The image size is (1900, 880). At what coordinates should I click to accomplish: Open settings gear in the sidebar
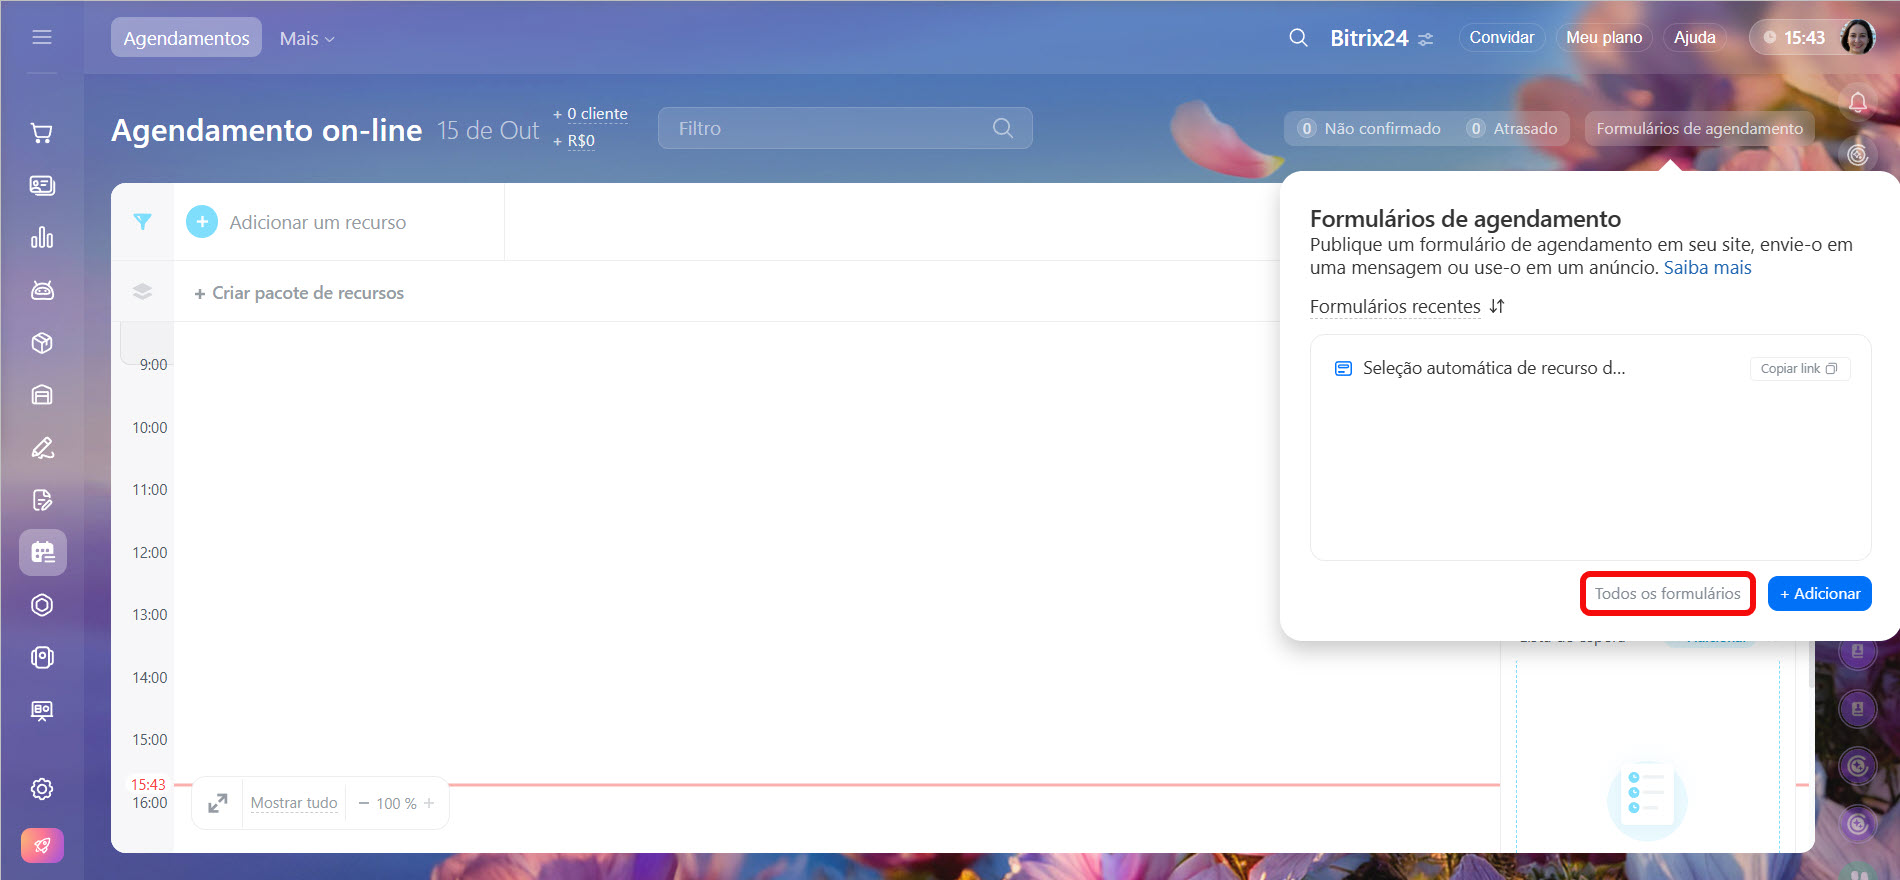click(x=42, y=789)
